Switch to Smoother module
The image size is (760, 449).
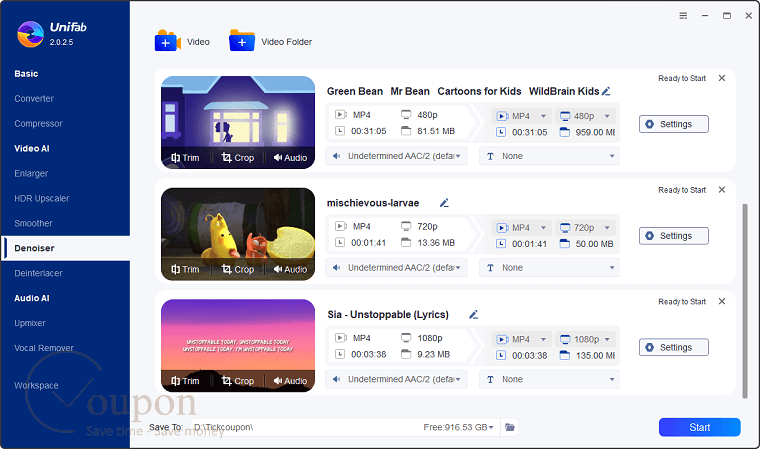33,223
